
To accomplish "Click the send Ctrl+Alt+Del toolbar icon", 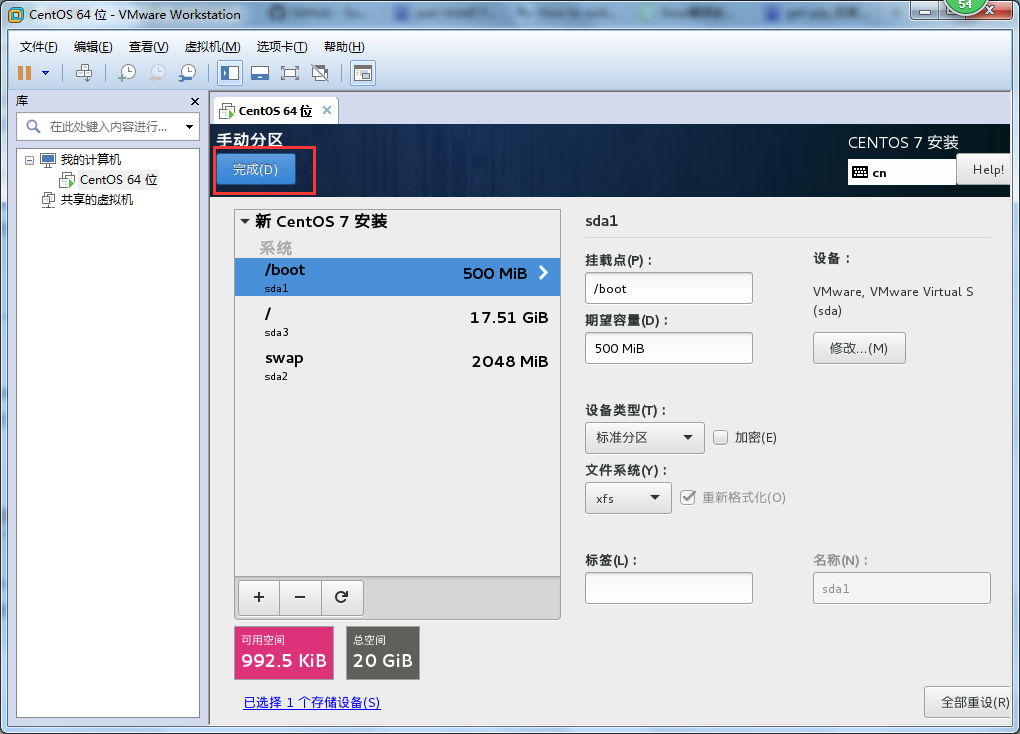I will 84,73.
